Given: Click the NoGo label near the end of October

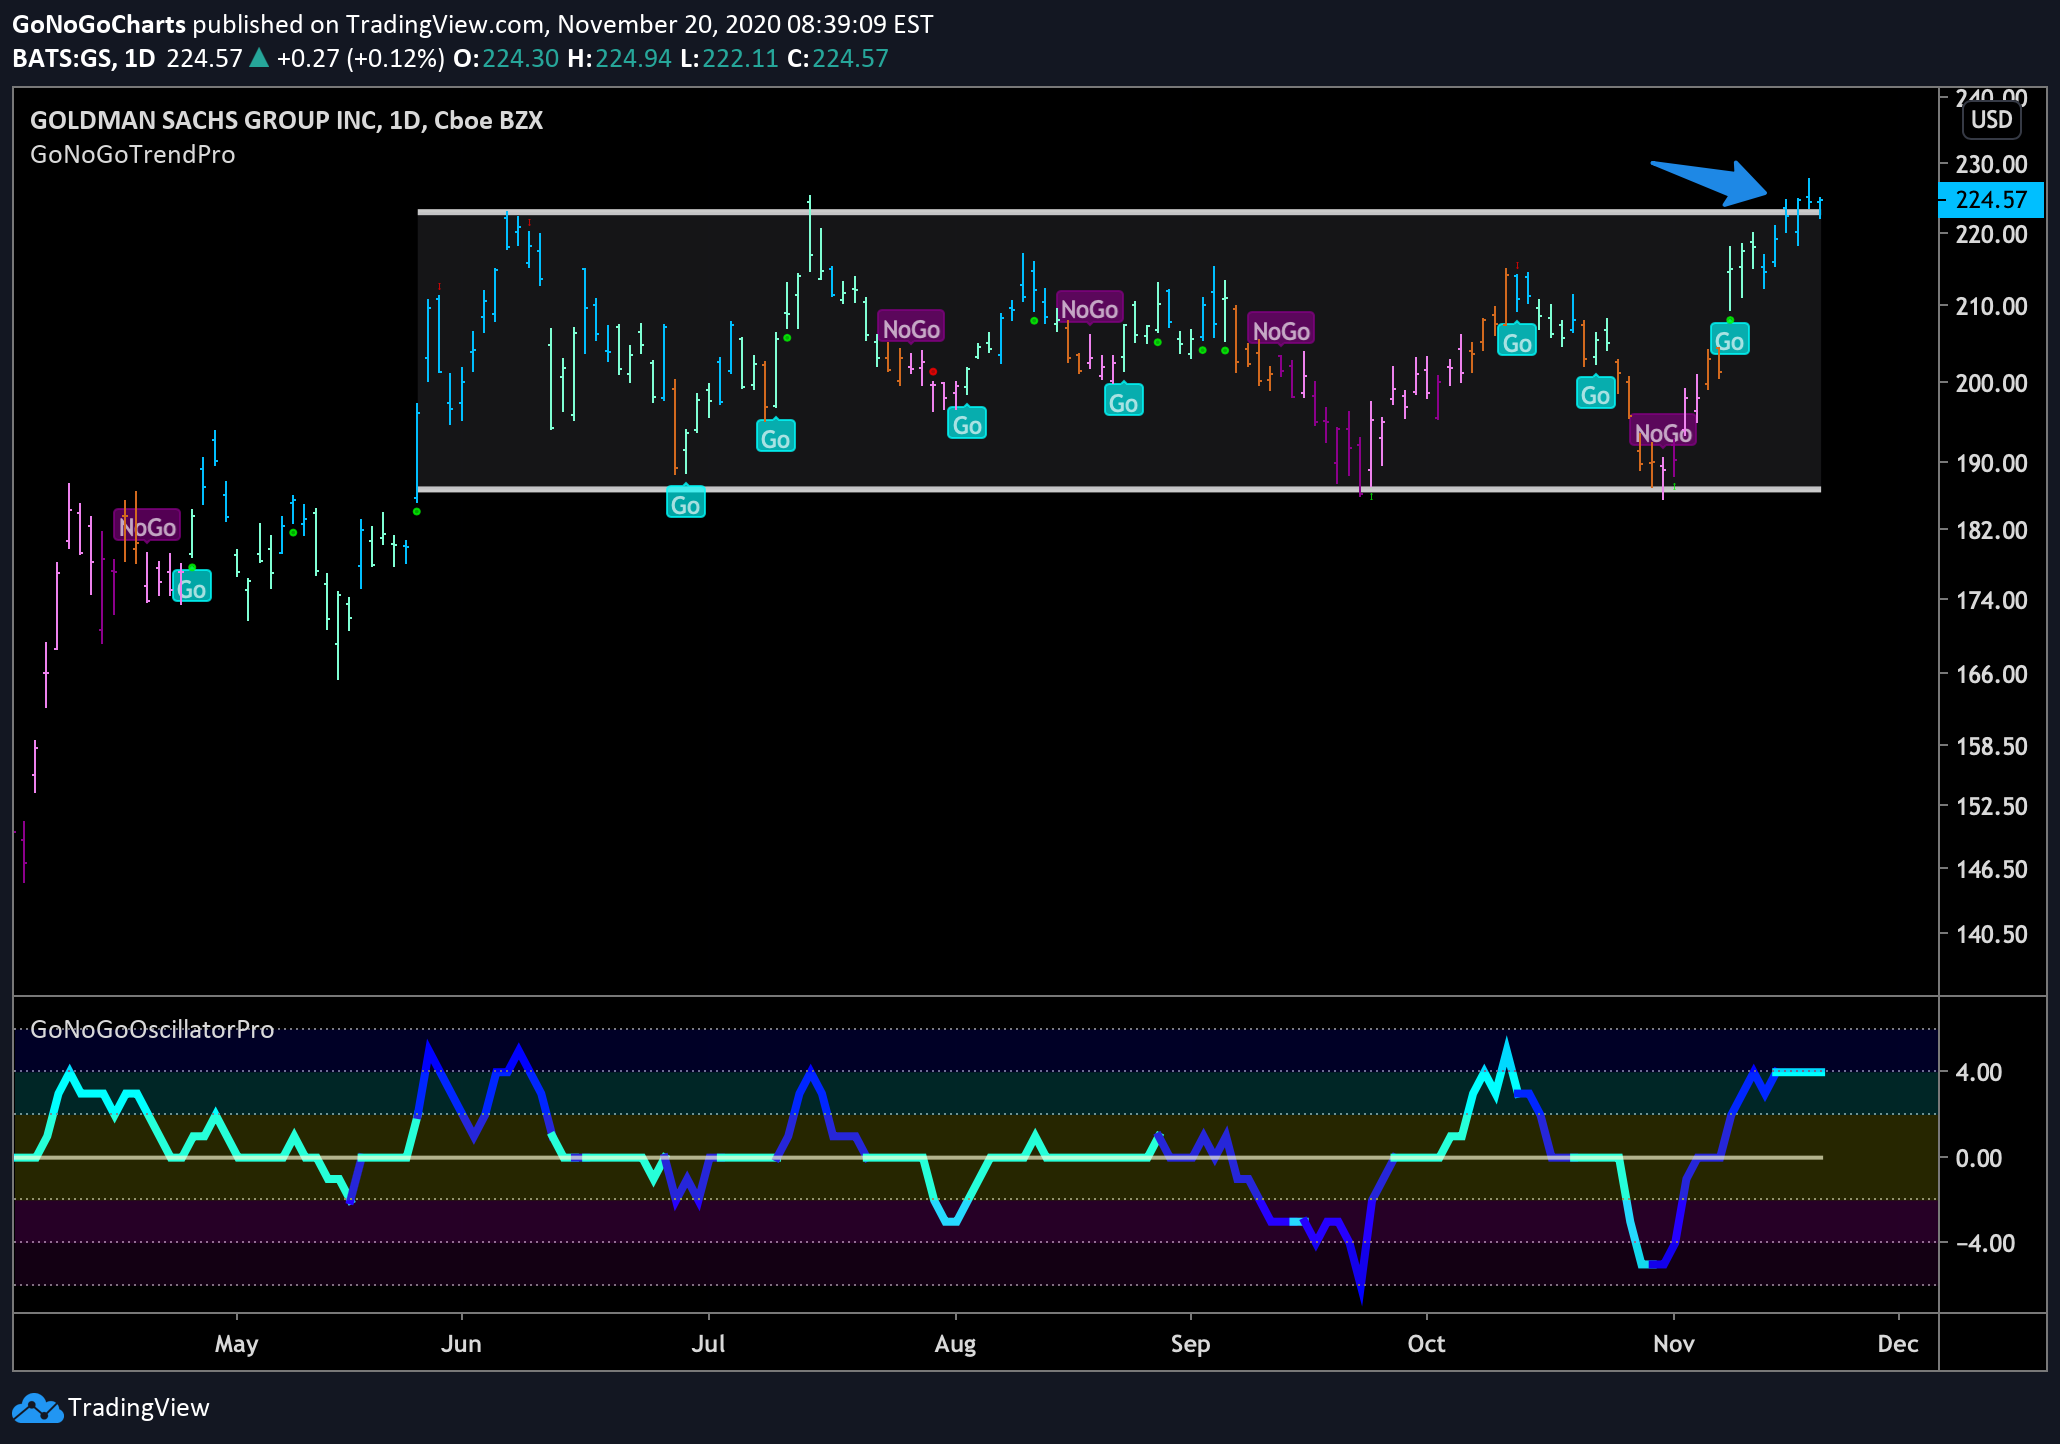Looking at the screenshot, I should click(x=1663, y=433).
